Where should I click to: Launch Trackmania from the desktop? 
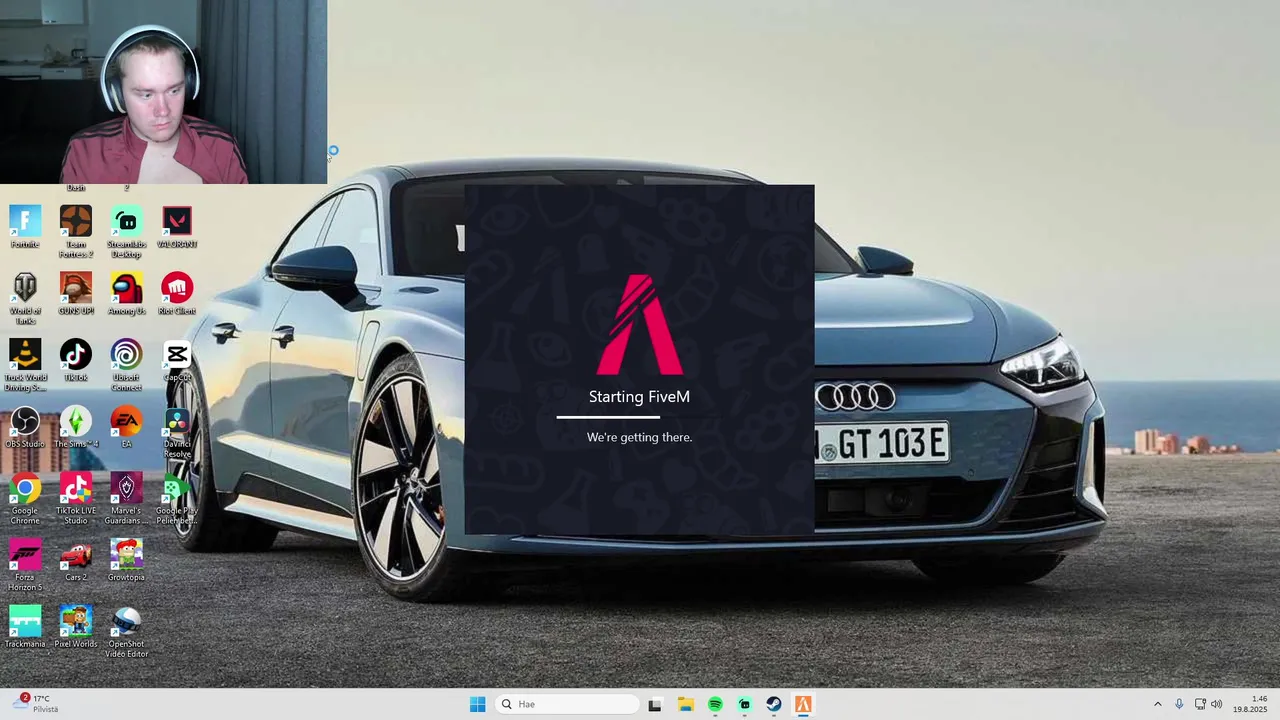pos(25,627)
